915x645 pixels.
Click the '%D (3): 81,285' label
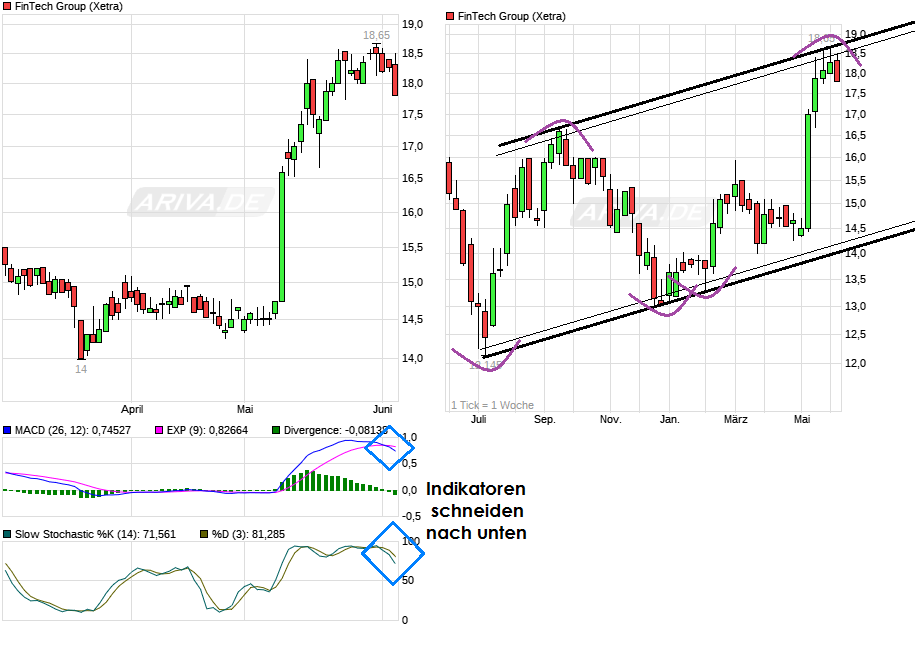tap(249, 534)
